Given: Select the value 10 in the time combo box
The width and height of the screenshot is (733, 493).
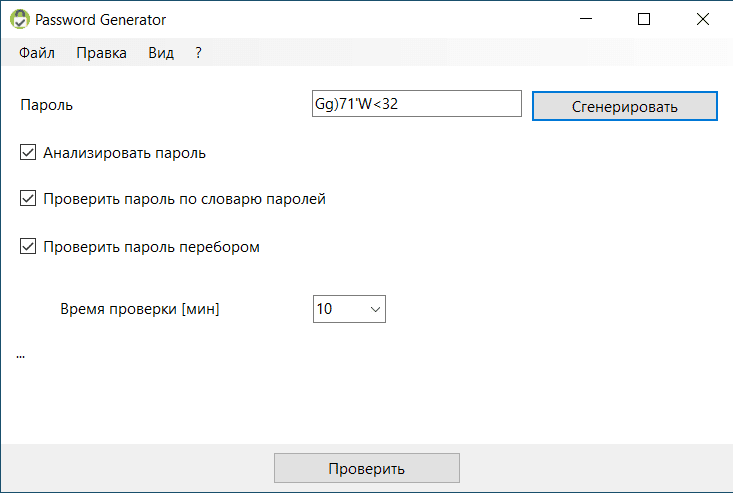Looking at the screenshot, I should 338,309.
